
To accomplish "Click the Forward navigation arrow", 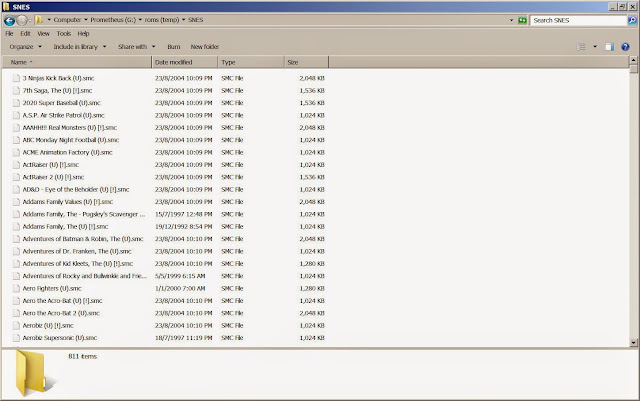I will pos(22,20).
